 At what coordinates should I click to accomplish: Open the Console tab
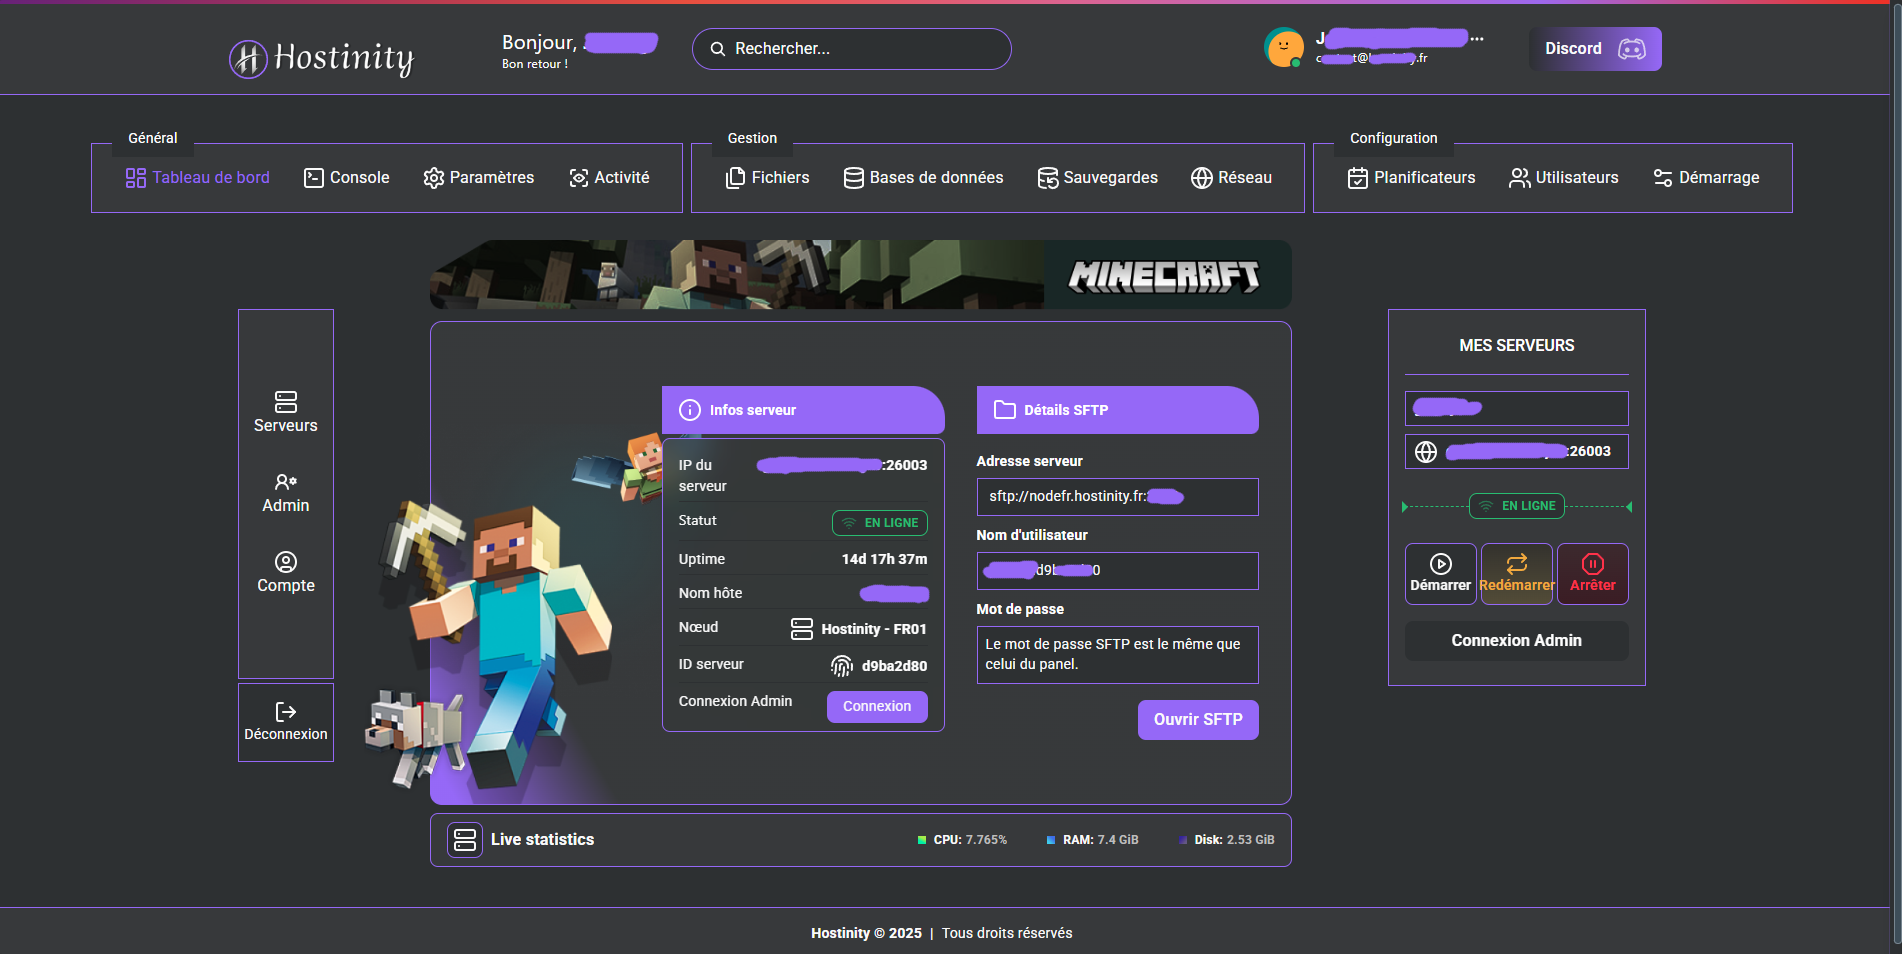[x=346, y=178]
